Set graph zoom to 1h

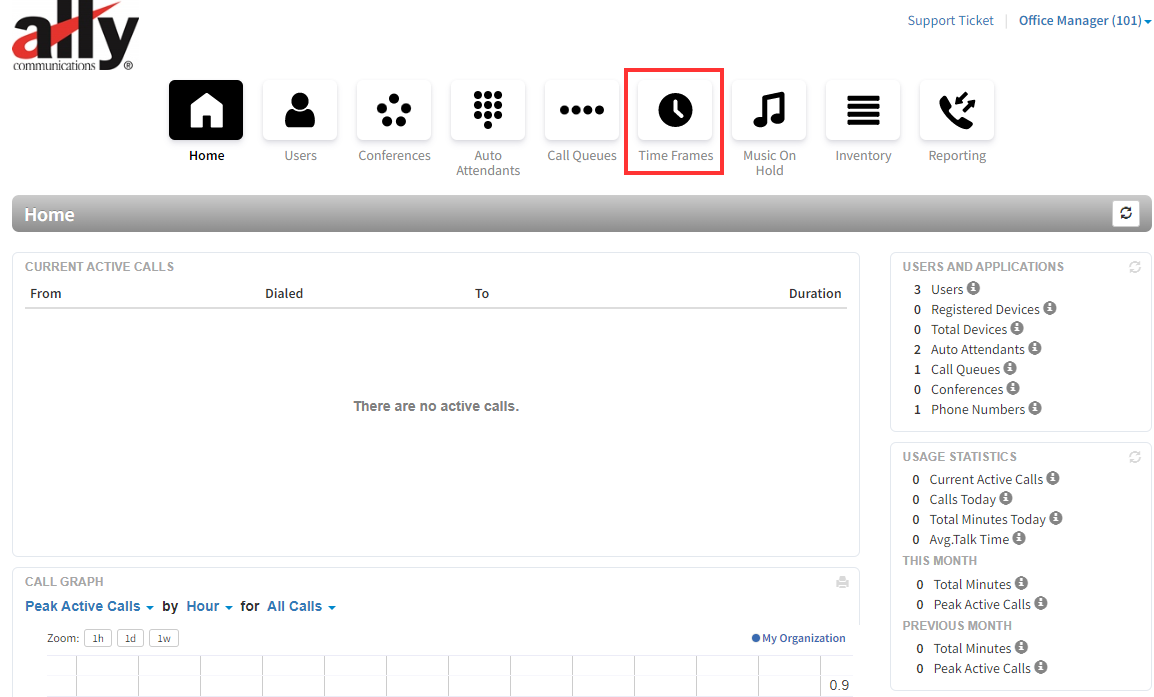tap(98, 638)
